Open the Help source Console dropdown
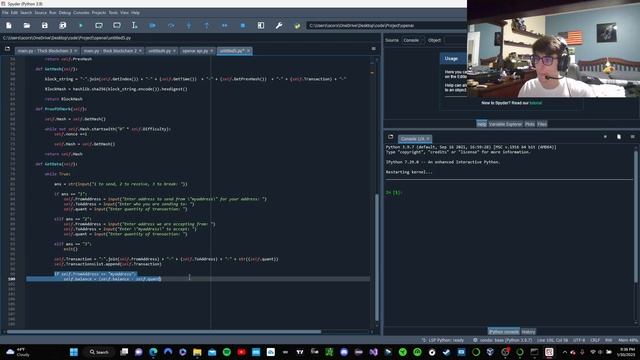 point(412,40)
